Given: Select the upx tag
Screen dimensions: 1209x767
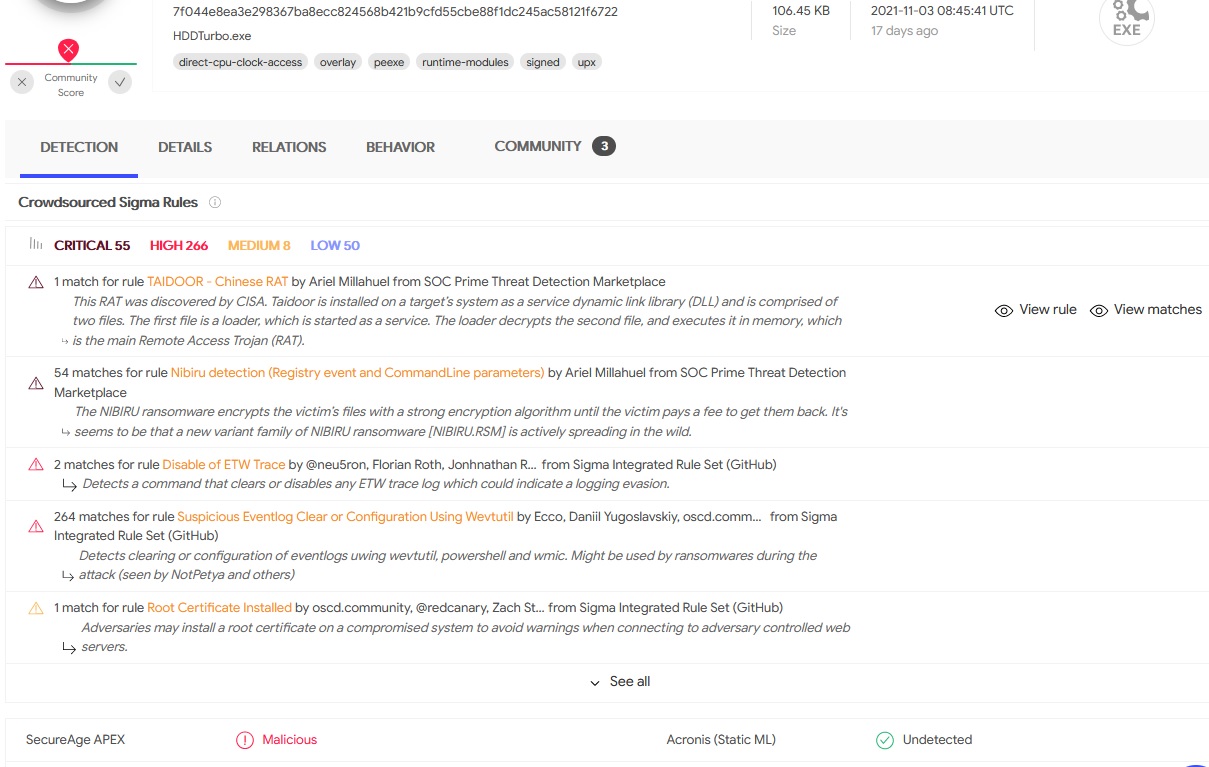Looking at the screenshot, I should coord(587,62).
